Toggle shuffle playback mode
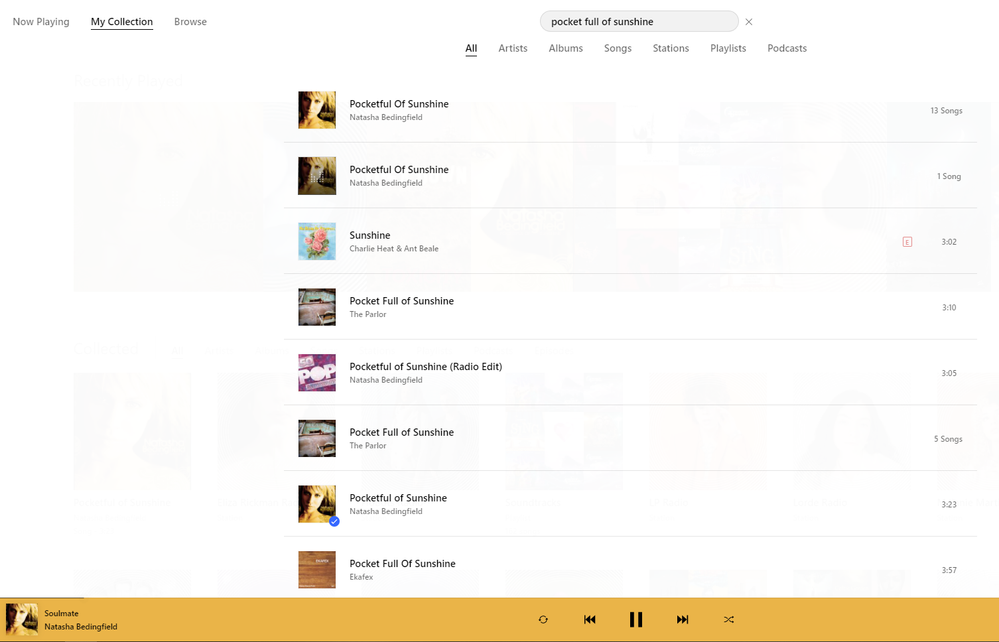 (x=729, y=620)
